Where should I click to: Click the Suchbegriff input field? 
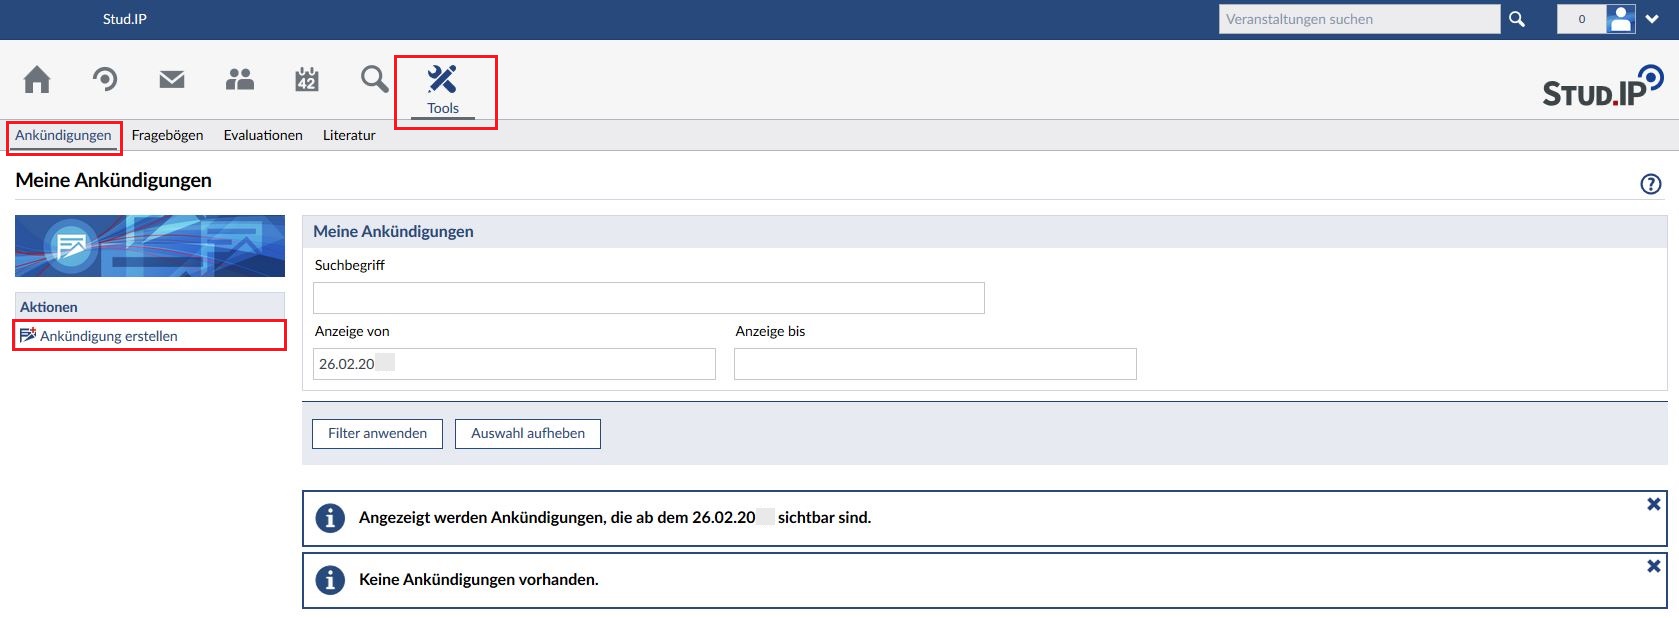tap(648, 298)
